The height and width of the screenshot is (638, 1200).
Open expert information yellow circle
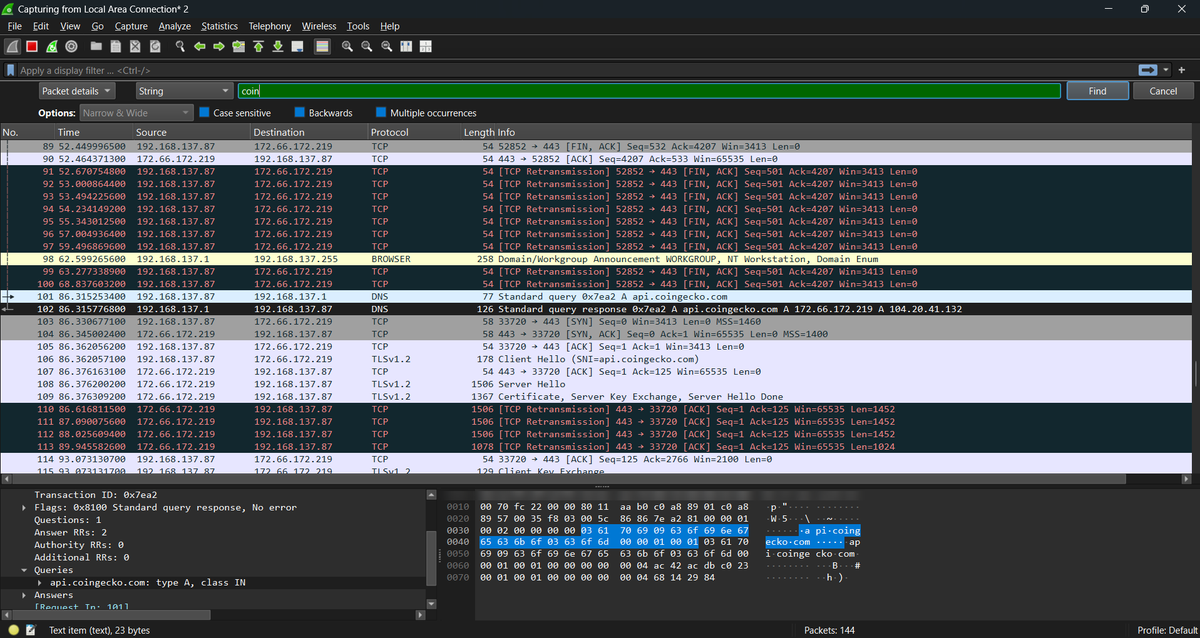click(x=12, y=630)
